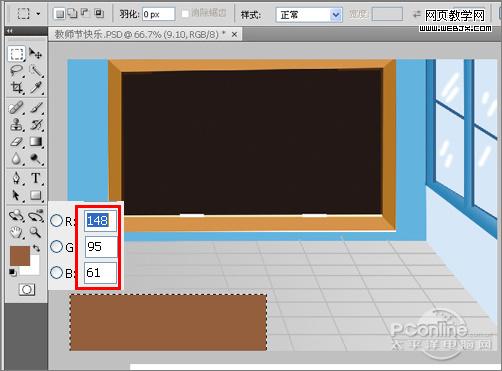Select the Move tool
The width and height of the screenshot is (502, 371).
point(35,53)
